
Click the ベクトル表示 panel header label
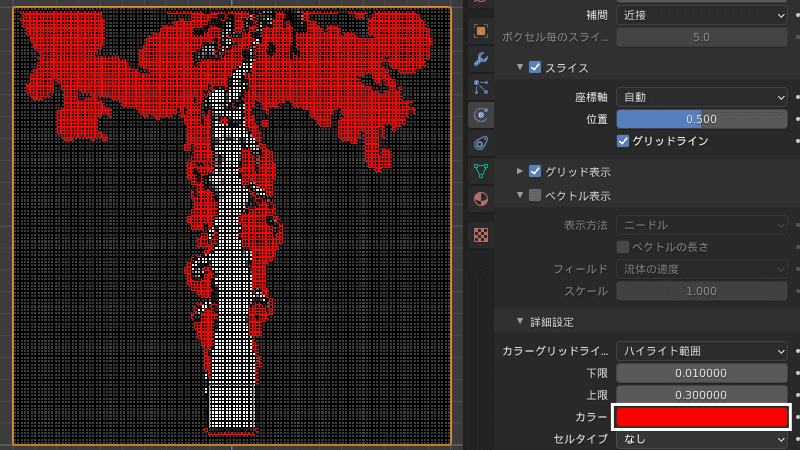pyautogui.click(x=578, y=196)
